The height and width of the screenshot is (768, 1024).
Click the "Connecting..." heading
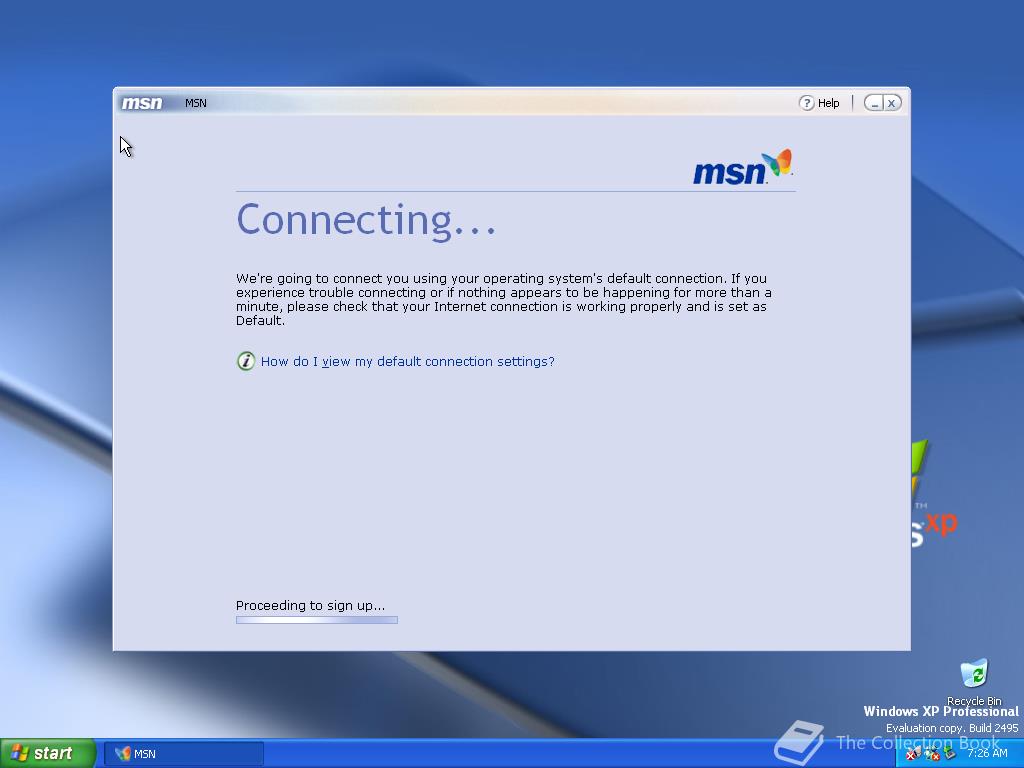click(x=366, y=220)
